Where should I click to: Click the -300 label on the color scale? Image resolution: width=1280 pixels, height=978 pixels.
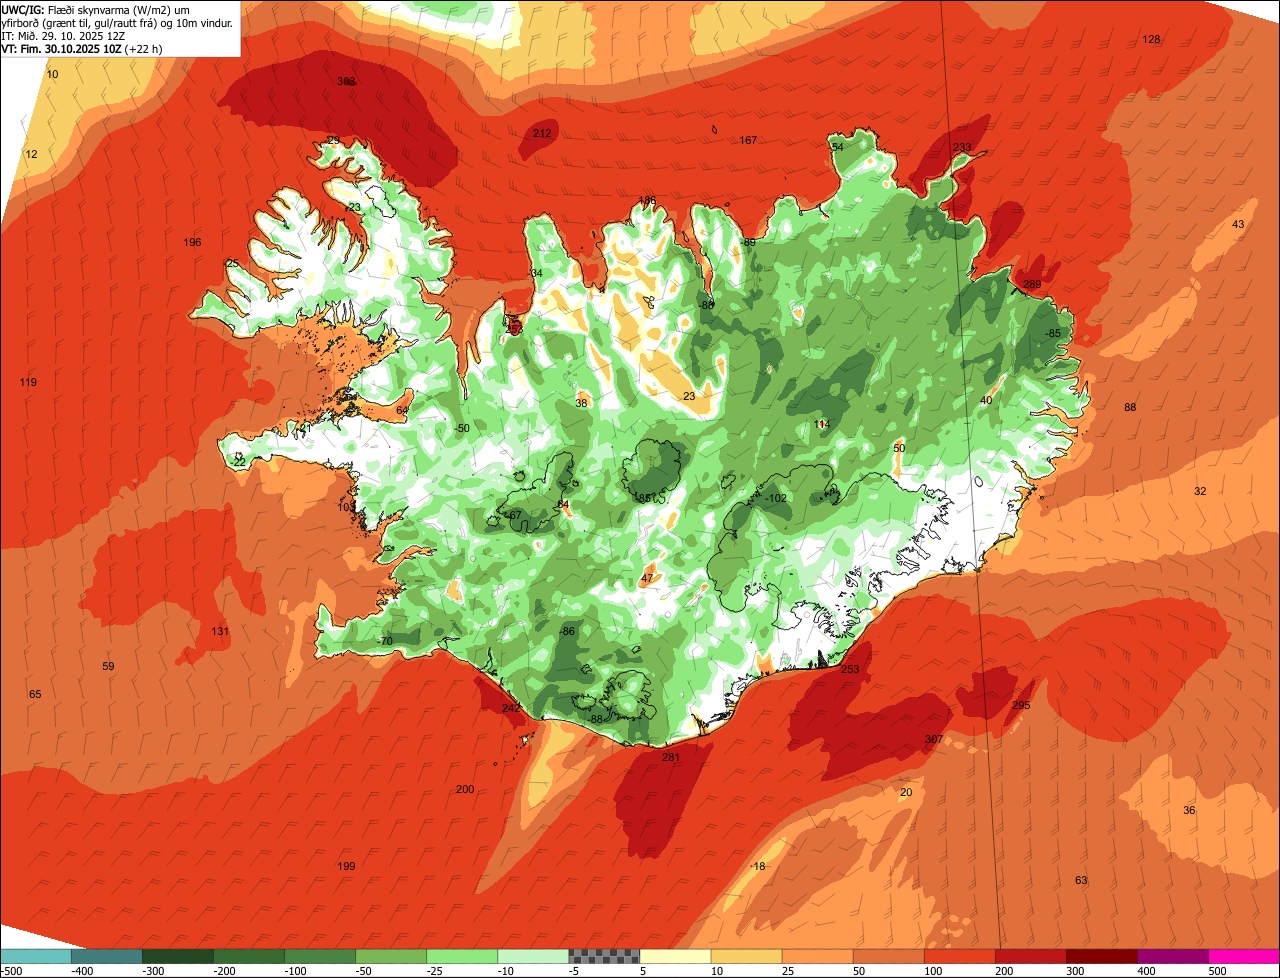(154, 971)
